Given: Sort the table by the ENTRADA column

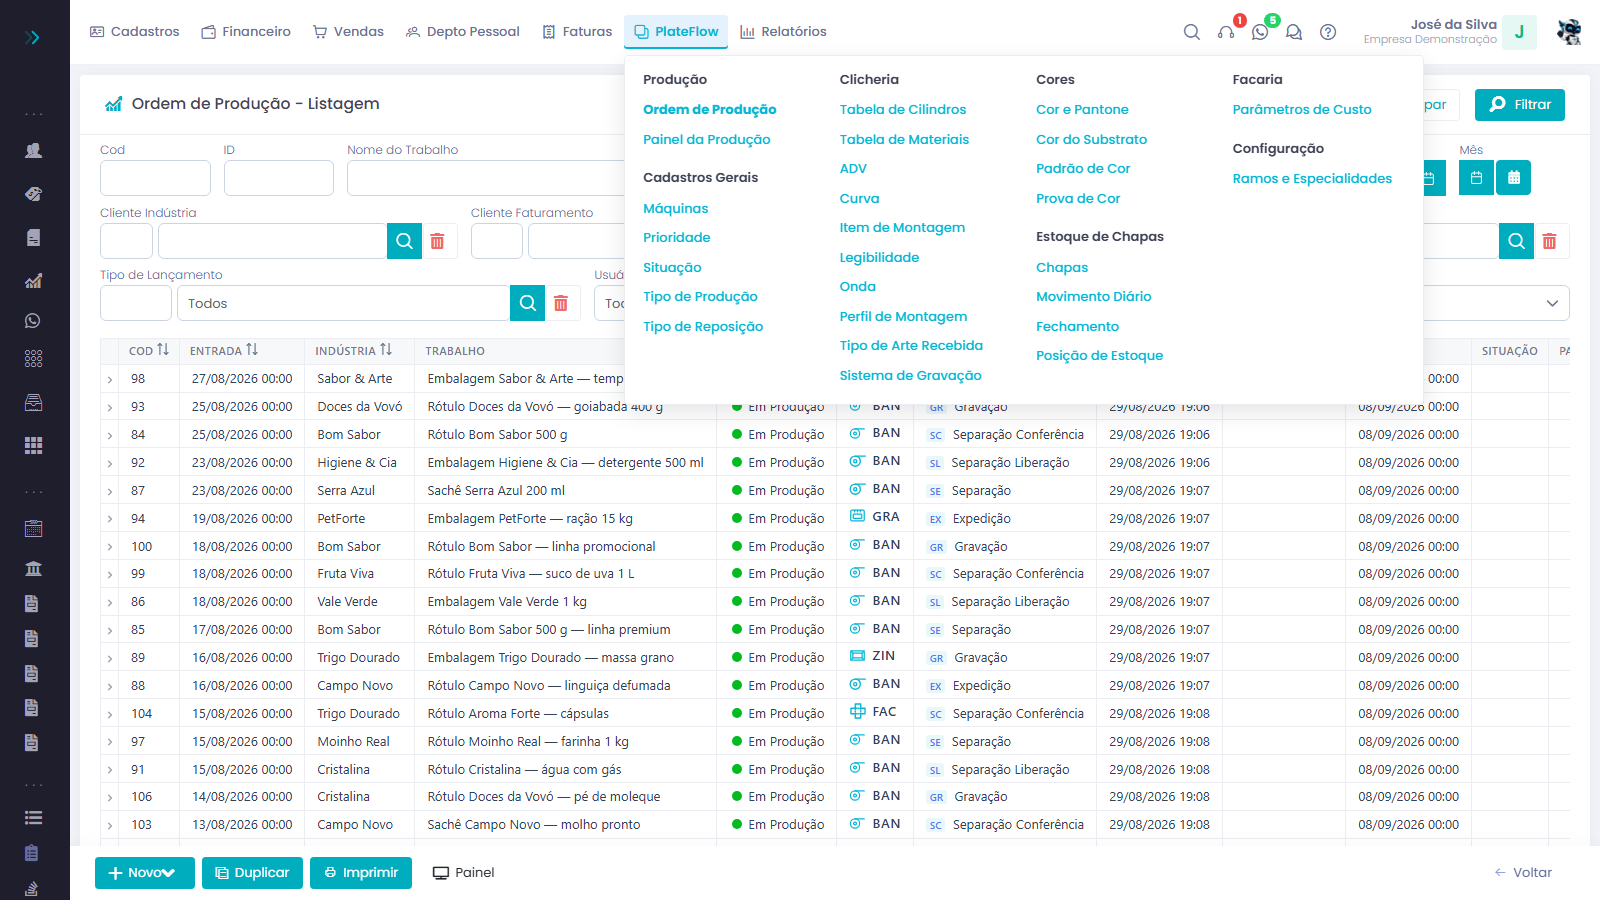Looking at the screenshot, I should (x=224, y=351).
